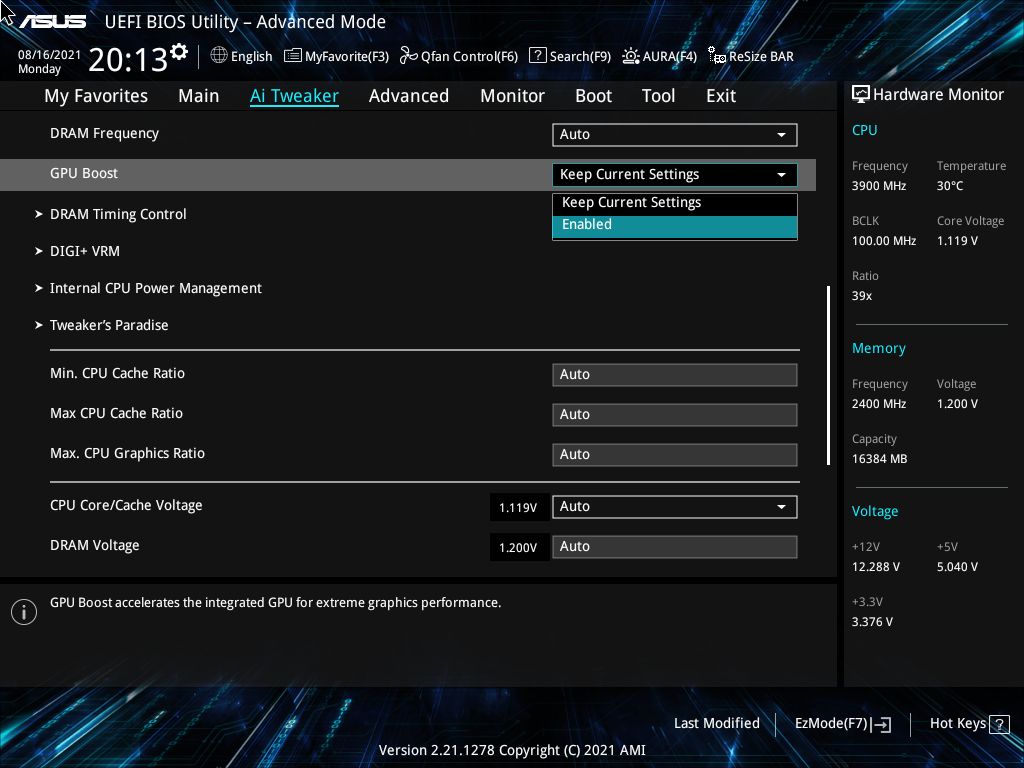Click the 39x ratio value
The height and width of the screenshot is (768, 1024).
(862, 296)
